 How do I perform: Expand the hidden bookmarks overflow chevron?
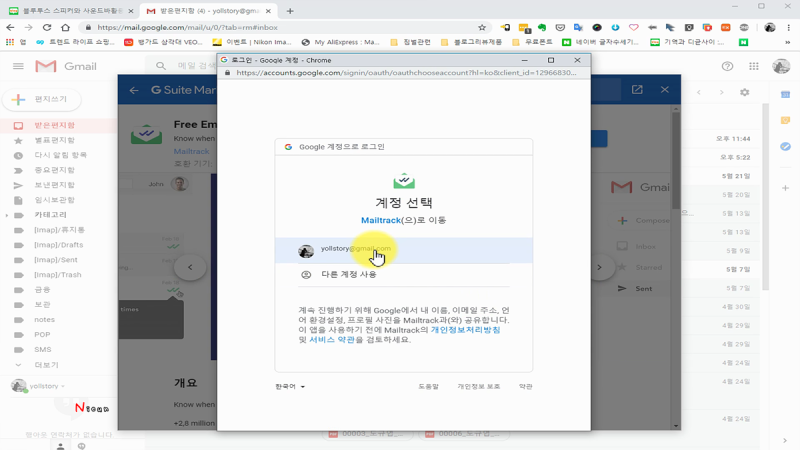[787, 42]
